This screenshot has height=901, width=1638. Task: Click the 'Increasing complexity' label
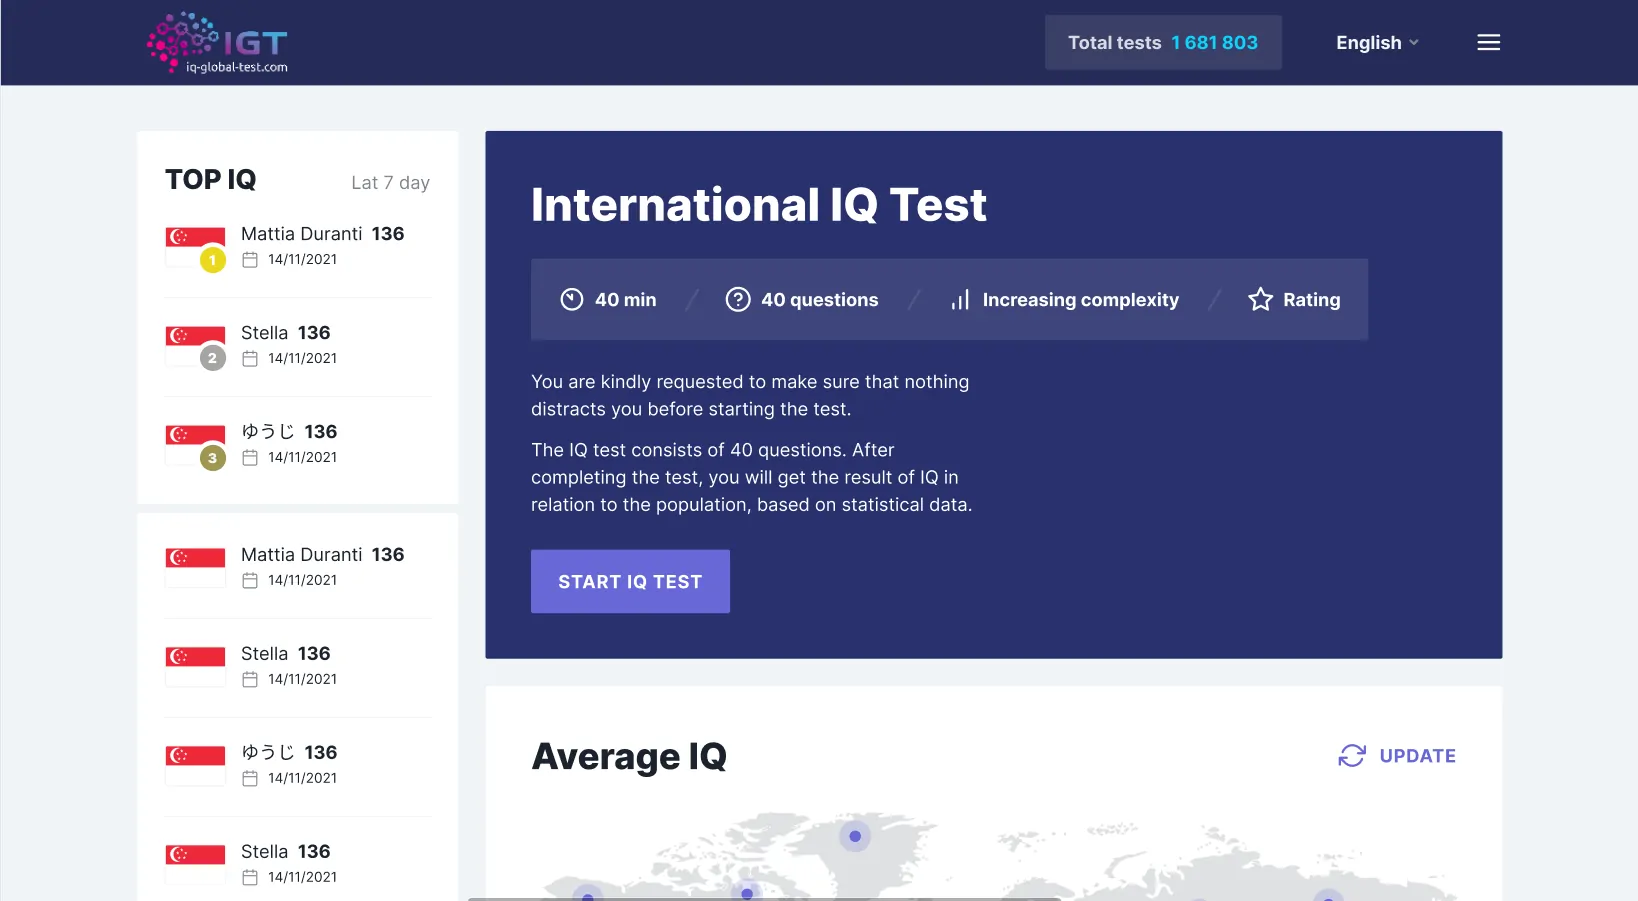point(1080,300)
